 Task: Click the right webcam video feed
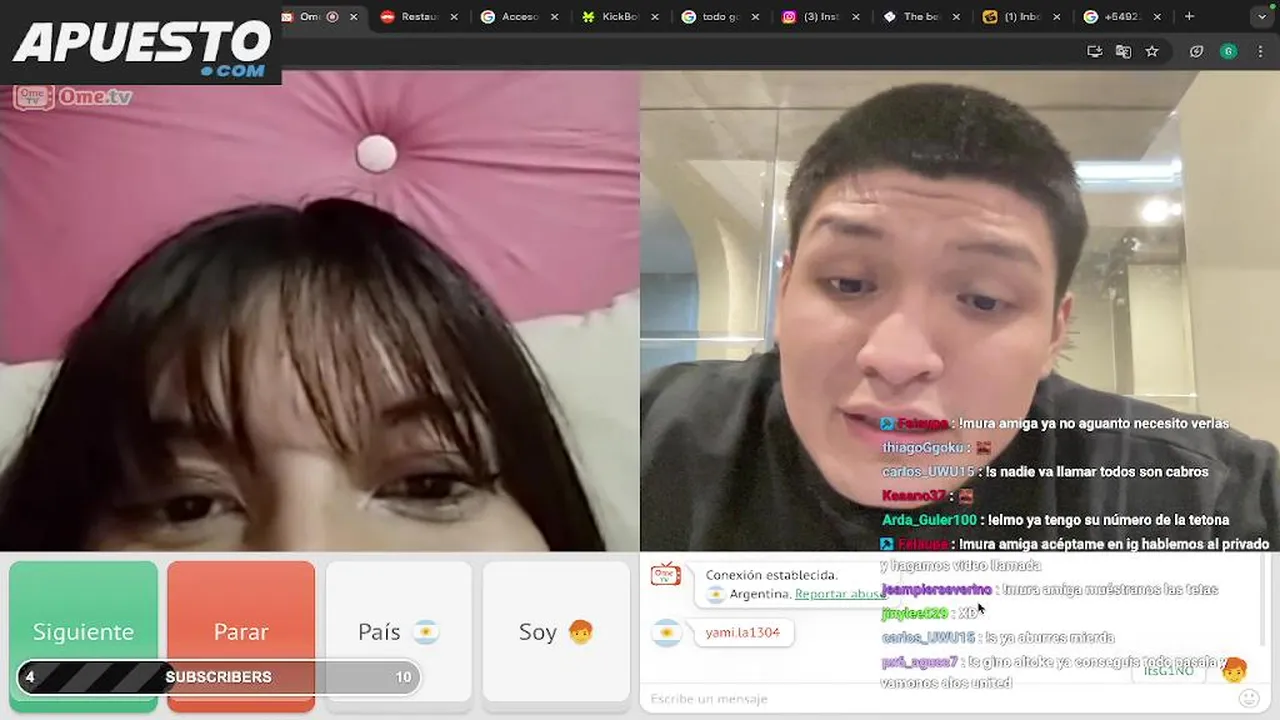960,312
